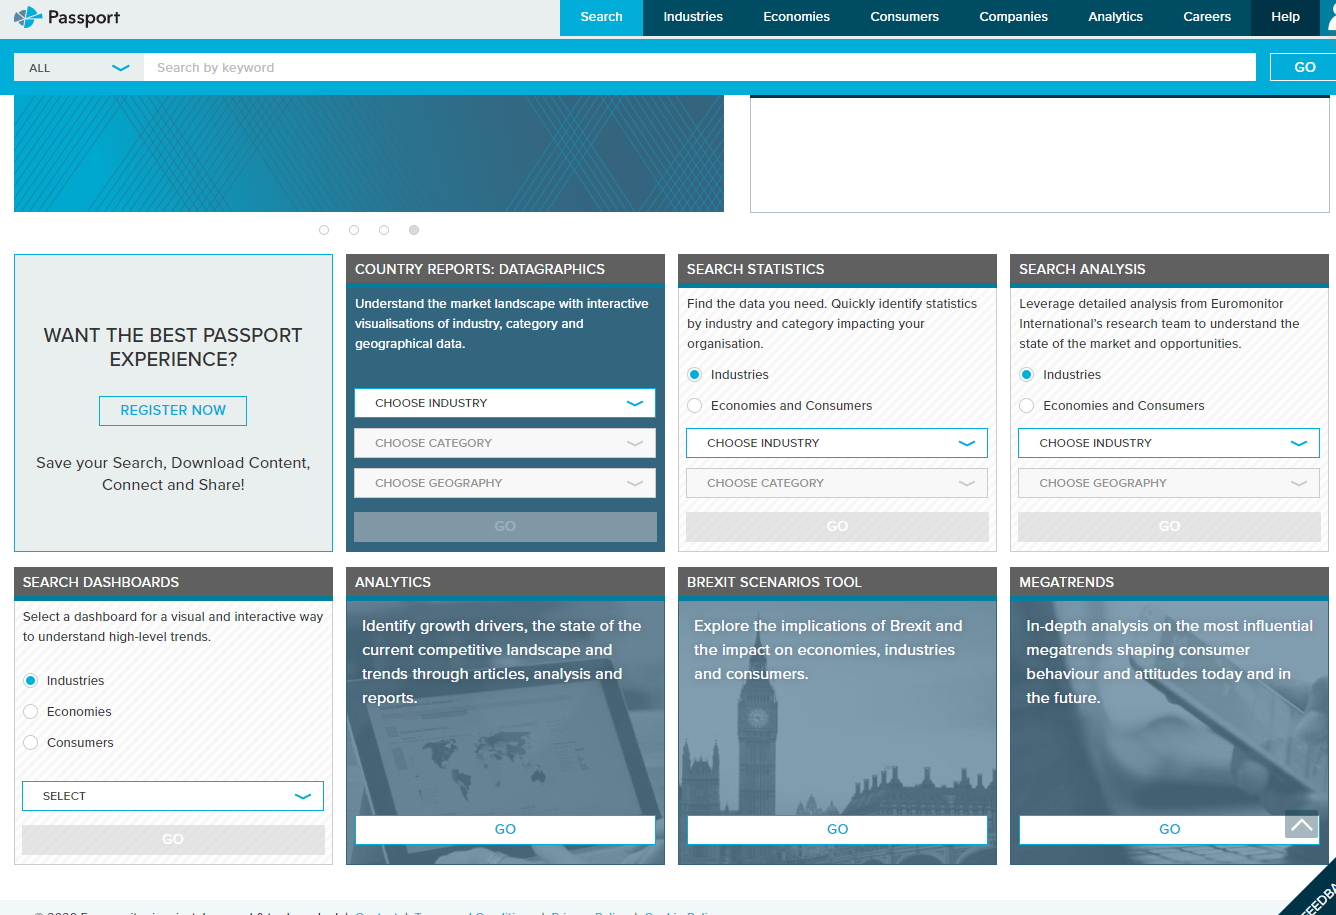Viewport: 1336px width, 915px height.
Task: Select the Industries radio in Search Dashboards
Action: (31, 681)
